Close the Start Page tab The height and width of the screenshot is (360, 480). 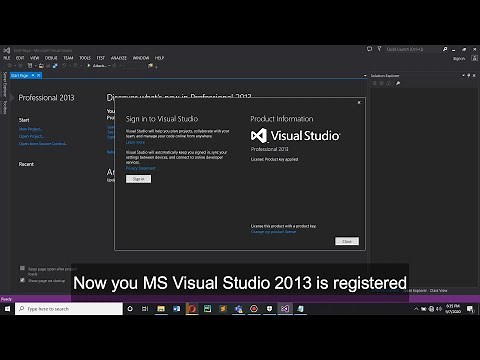[x=39, y=76]
